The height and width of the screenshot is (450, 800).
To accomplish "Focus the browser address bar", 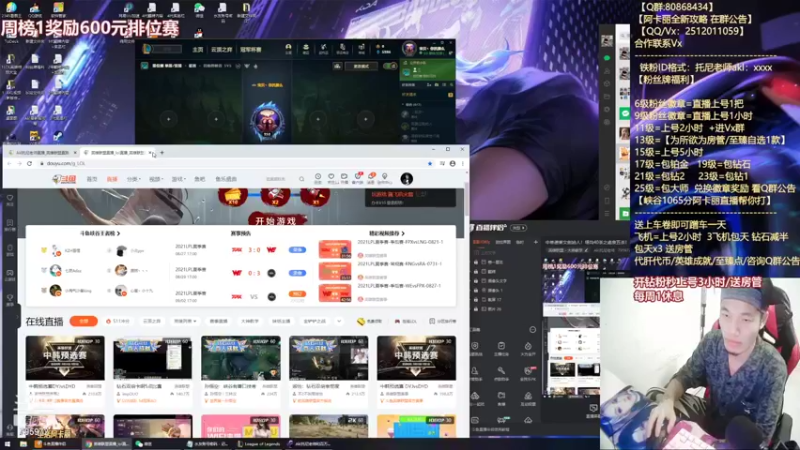I will (x=232, y=164).
